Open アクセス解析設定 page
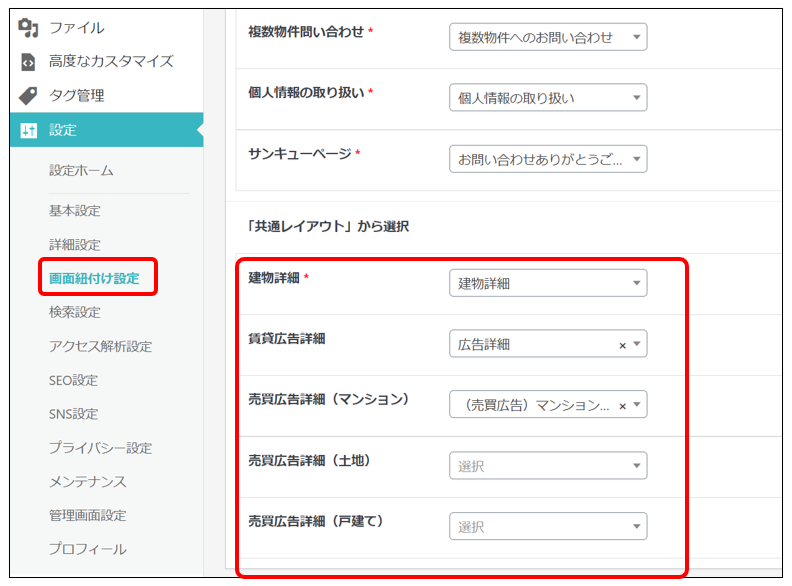792x586 pixels. 100,346
